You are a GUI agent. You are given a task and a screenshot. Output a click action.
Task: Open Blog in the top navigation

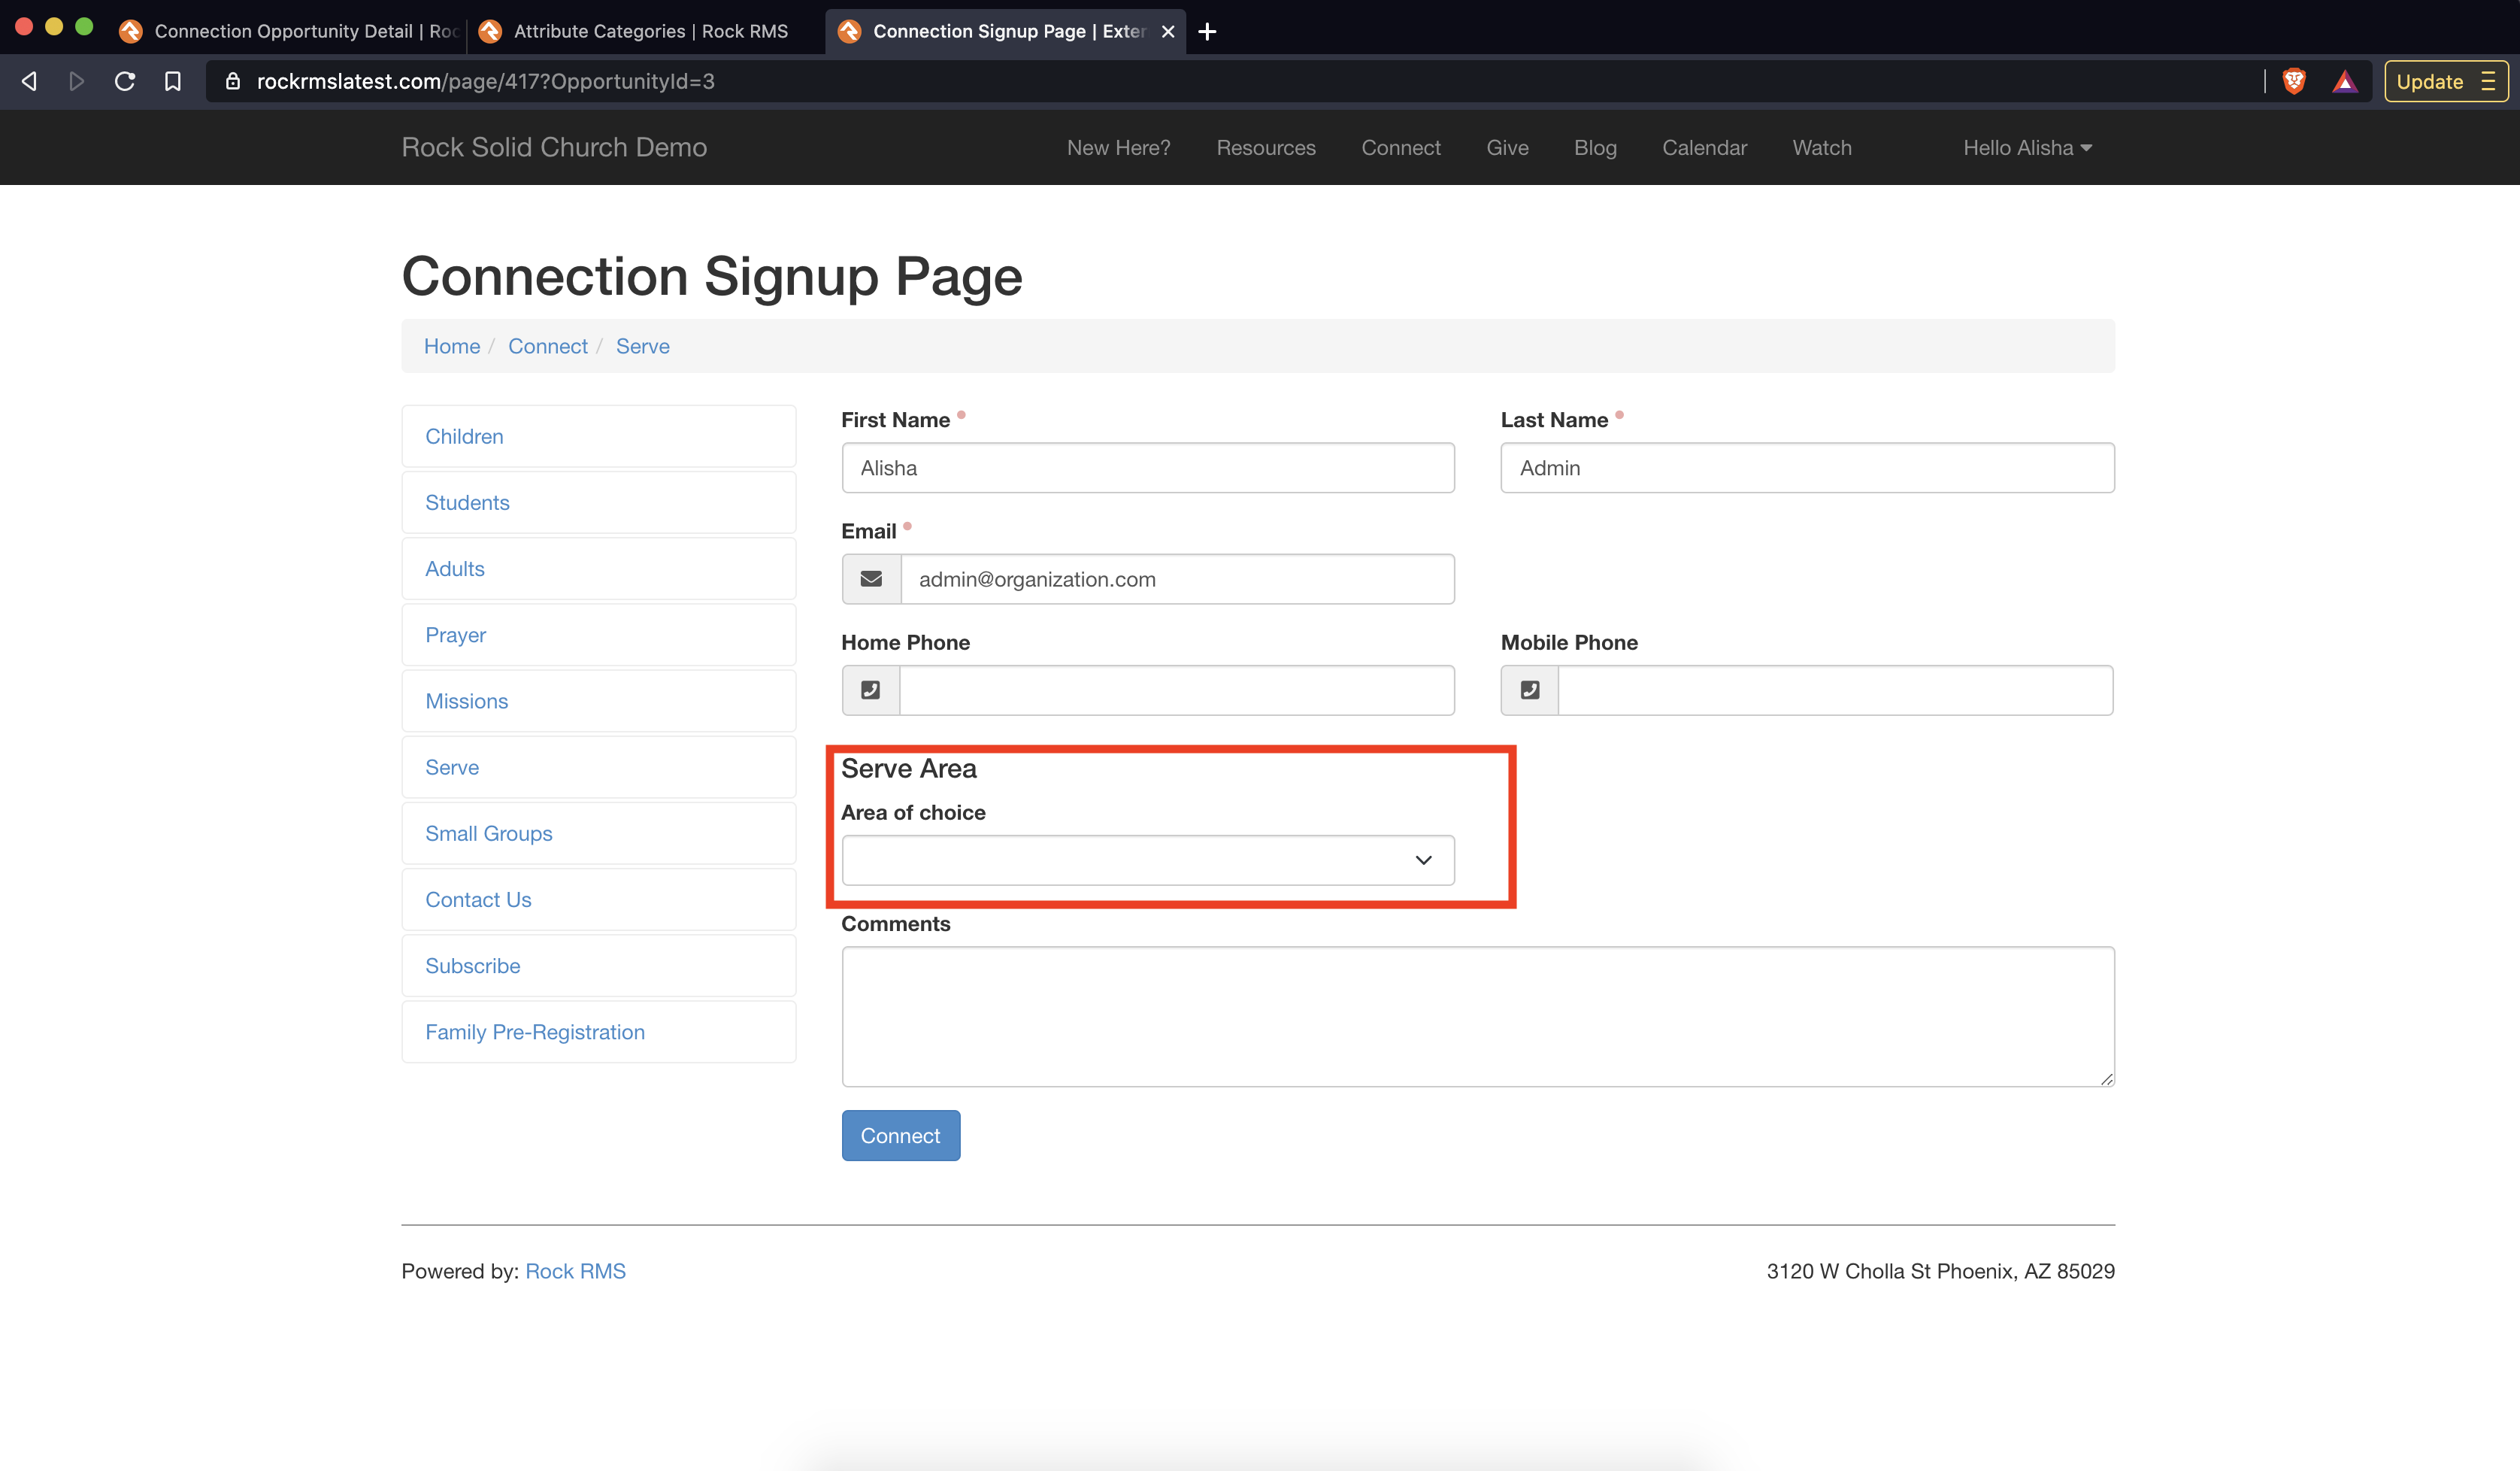(1595, 148)
